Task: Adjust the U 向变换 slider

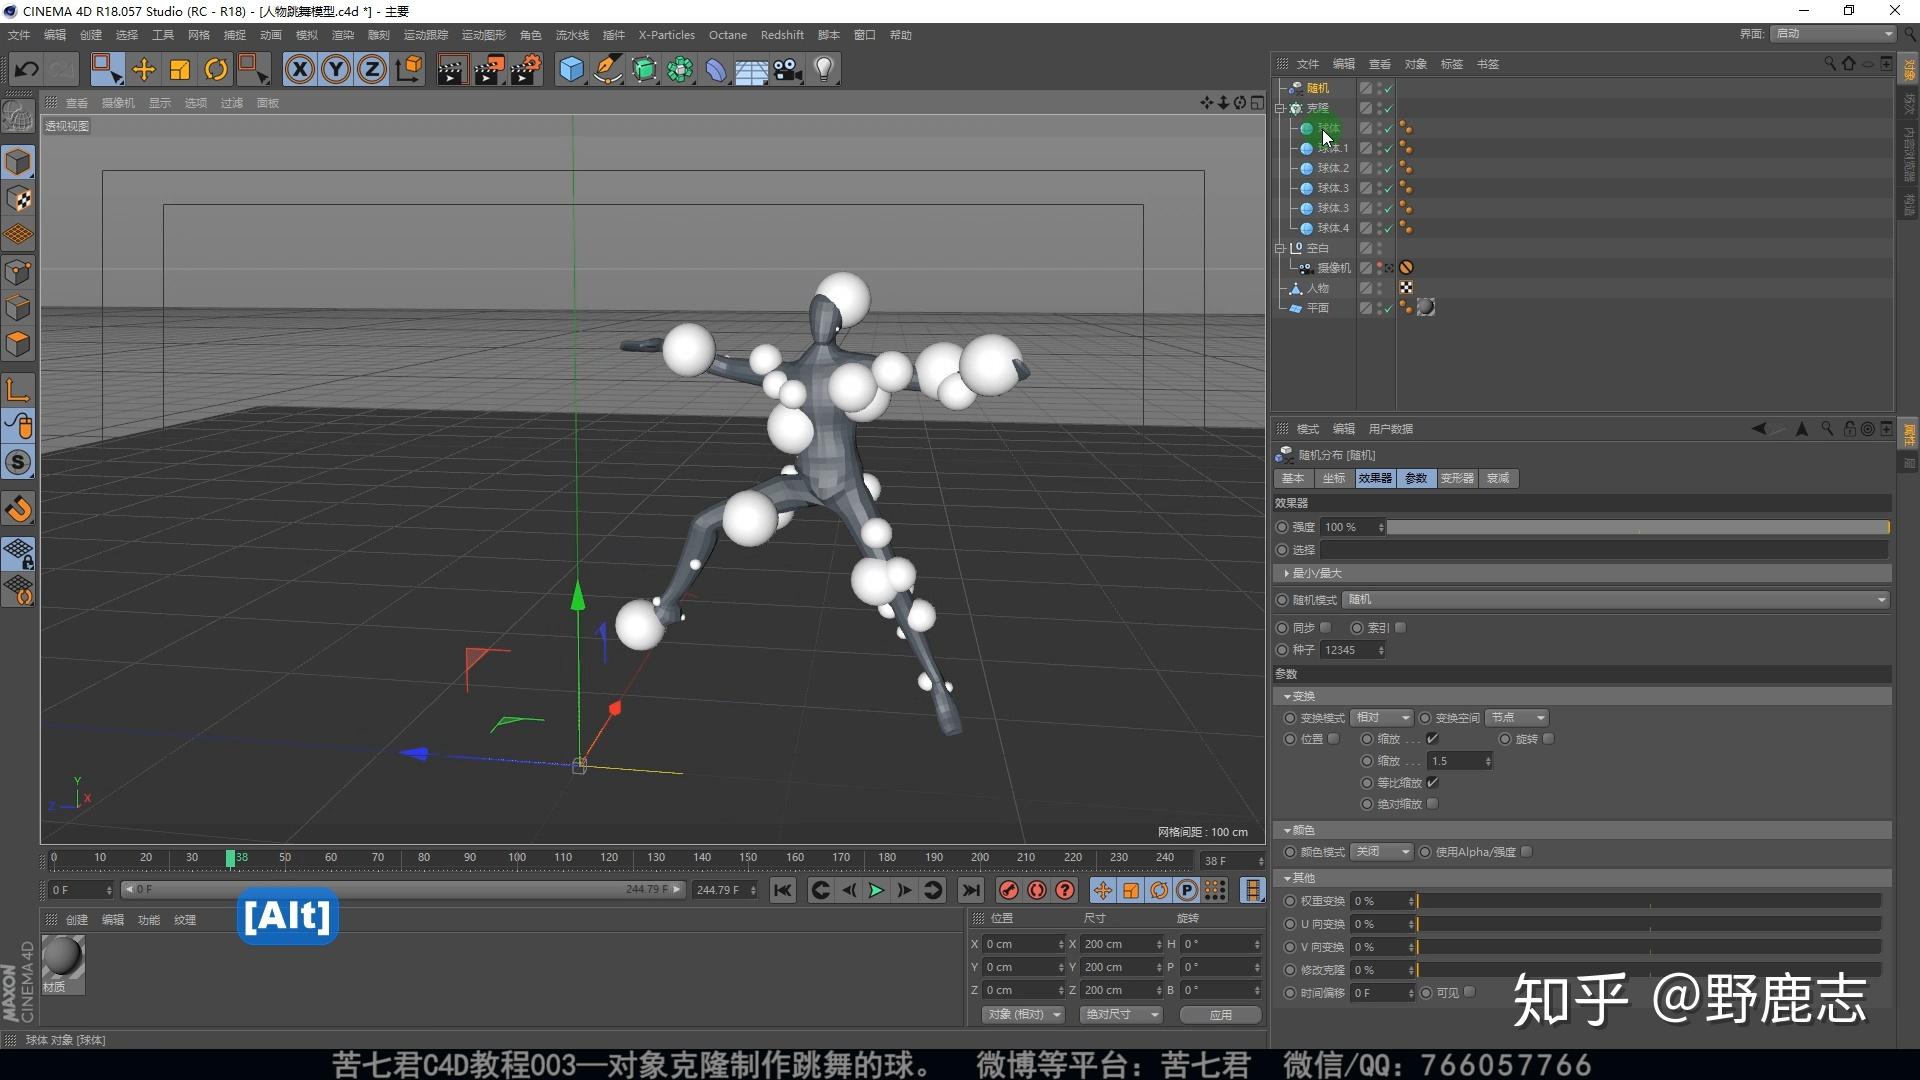Action: [x=1649, y=924]
